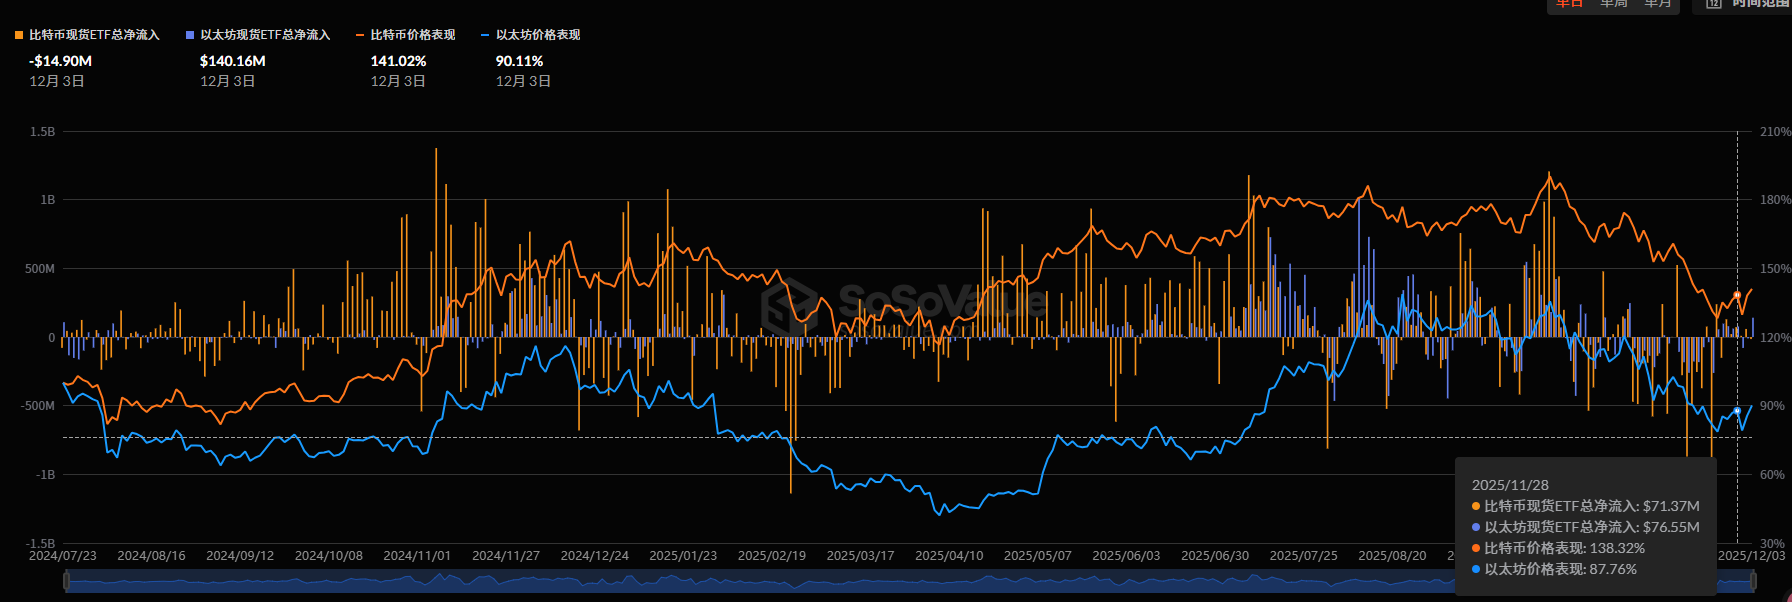This screenshot has height=602, width=1792.
Task: Toggle the 以太坊现货ETF总净流入 legend label
Action: 265,35
